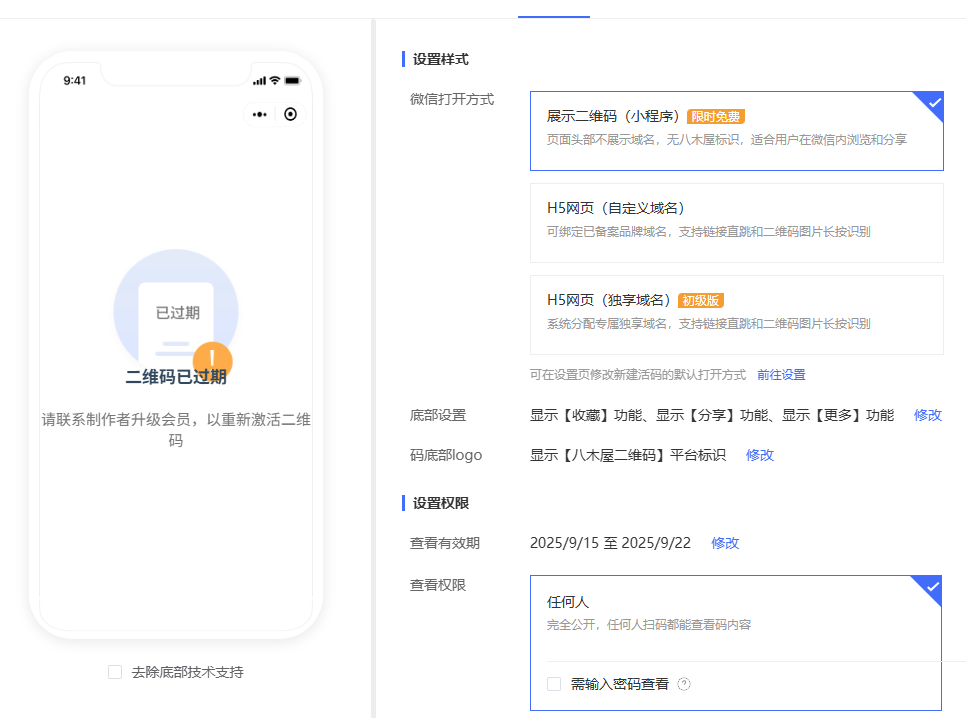Click 二维码已过期 title in preview

tap(176, 377)
